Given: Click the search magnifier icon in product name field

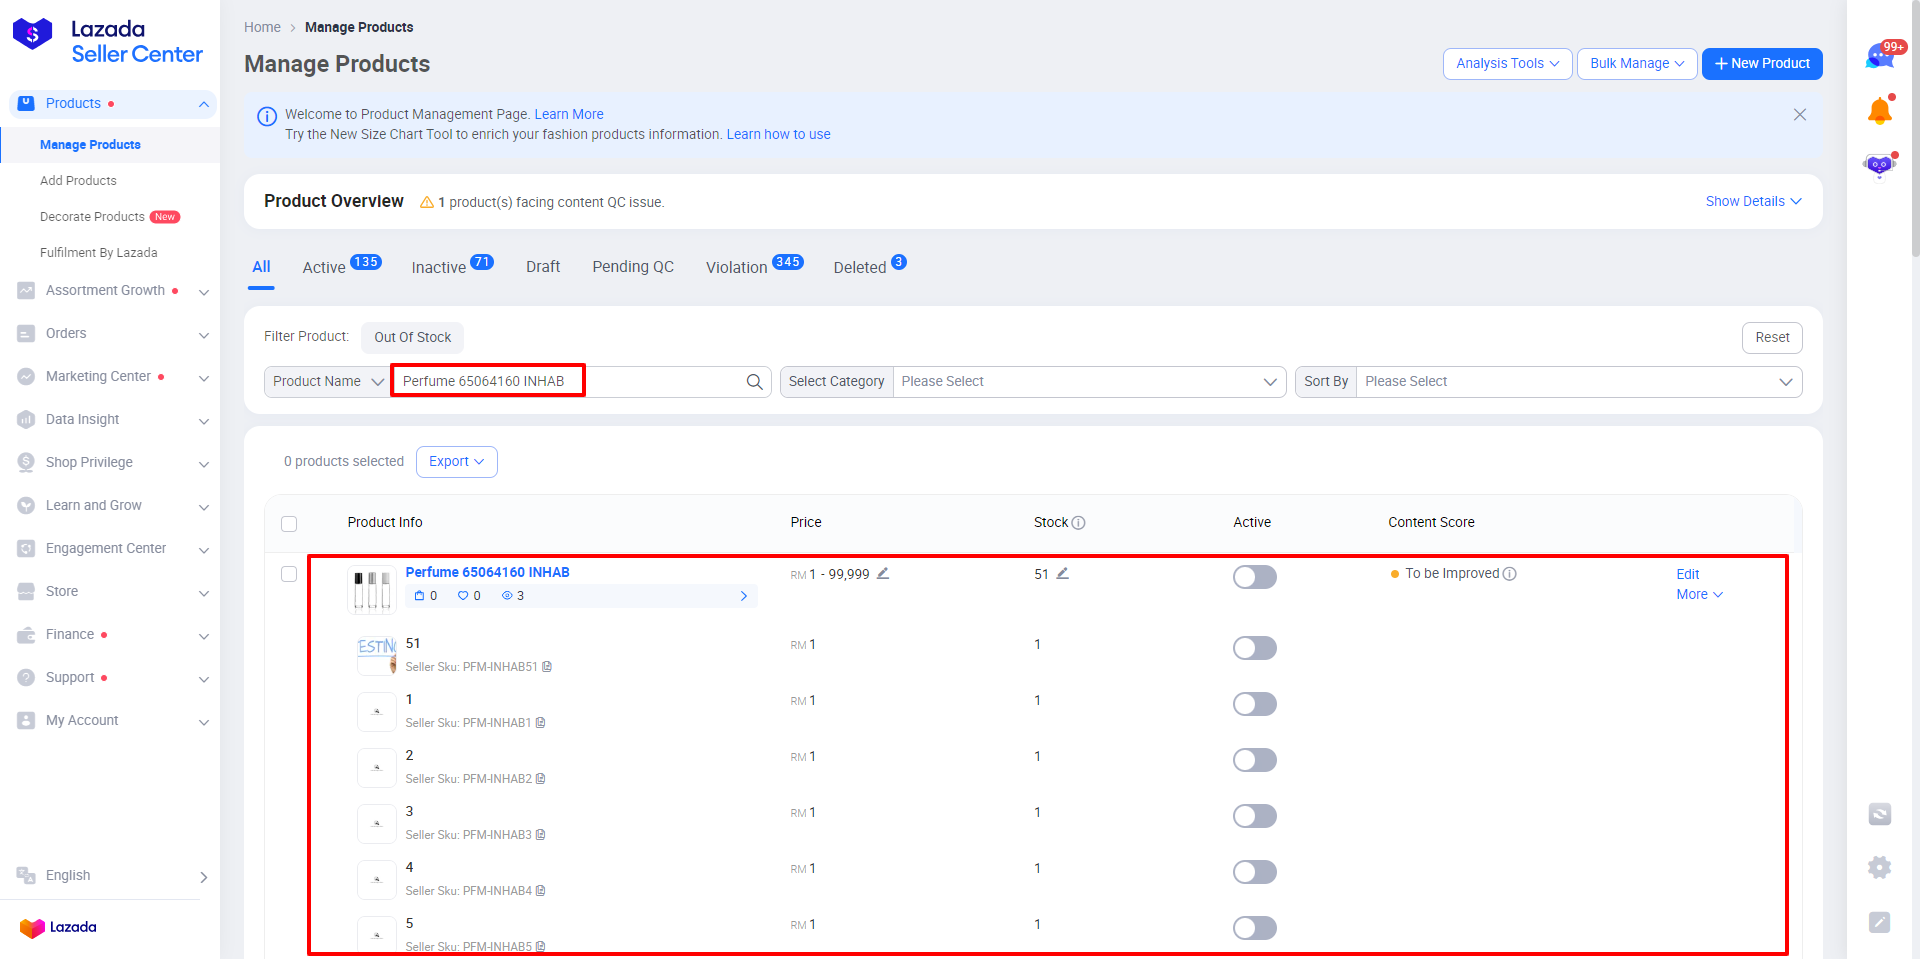Looking at the screenshot, I should (754, 382).
